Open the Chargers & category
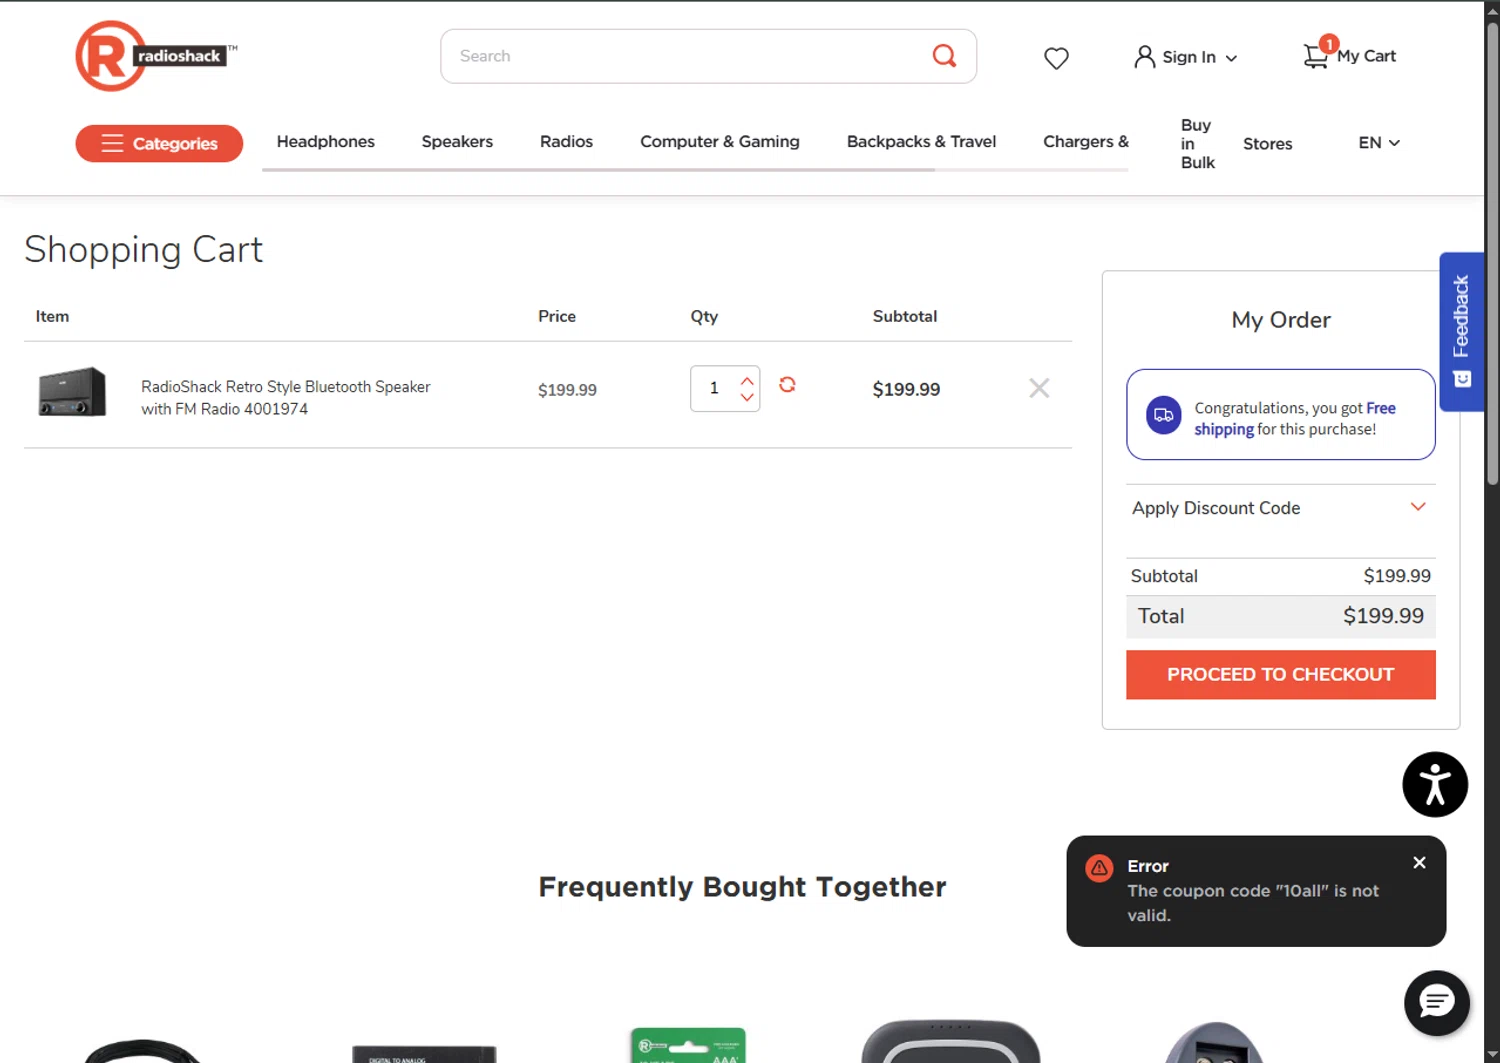 coord(1086,142)
